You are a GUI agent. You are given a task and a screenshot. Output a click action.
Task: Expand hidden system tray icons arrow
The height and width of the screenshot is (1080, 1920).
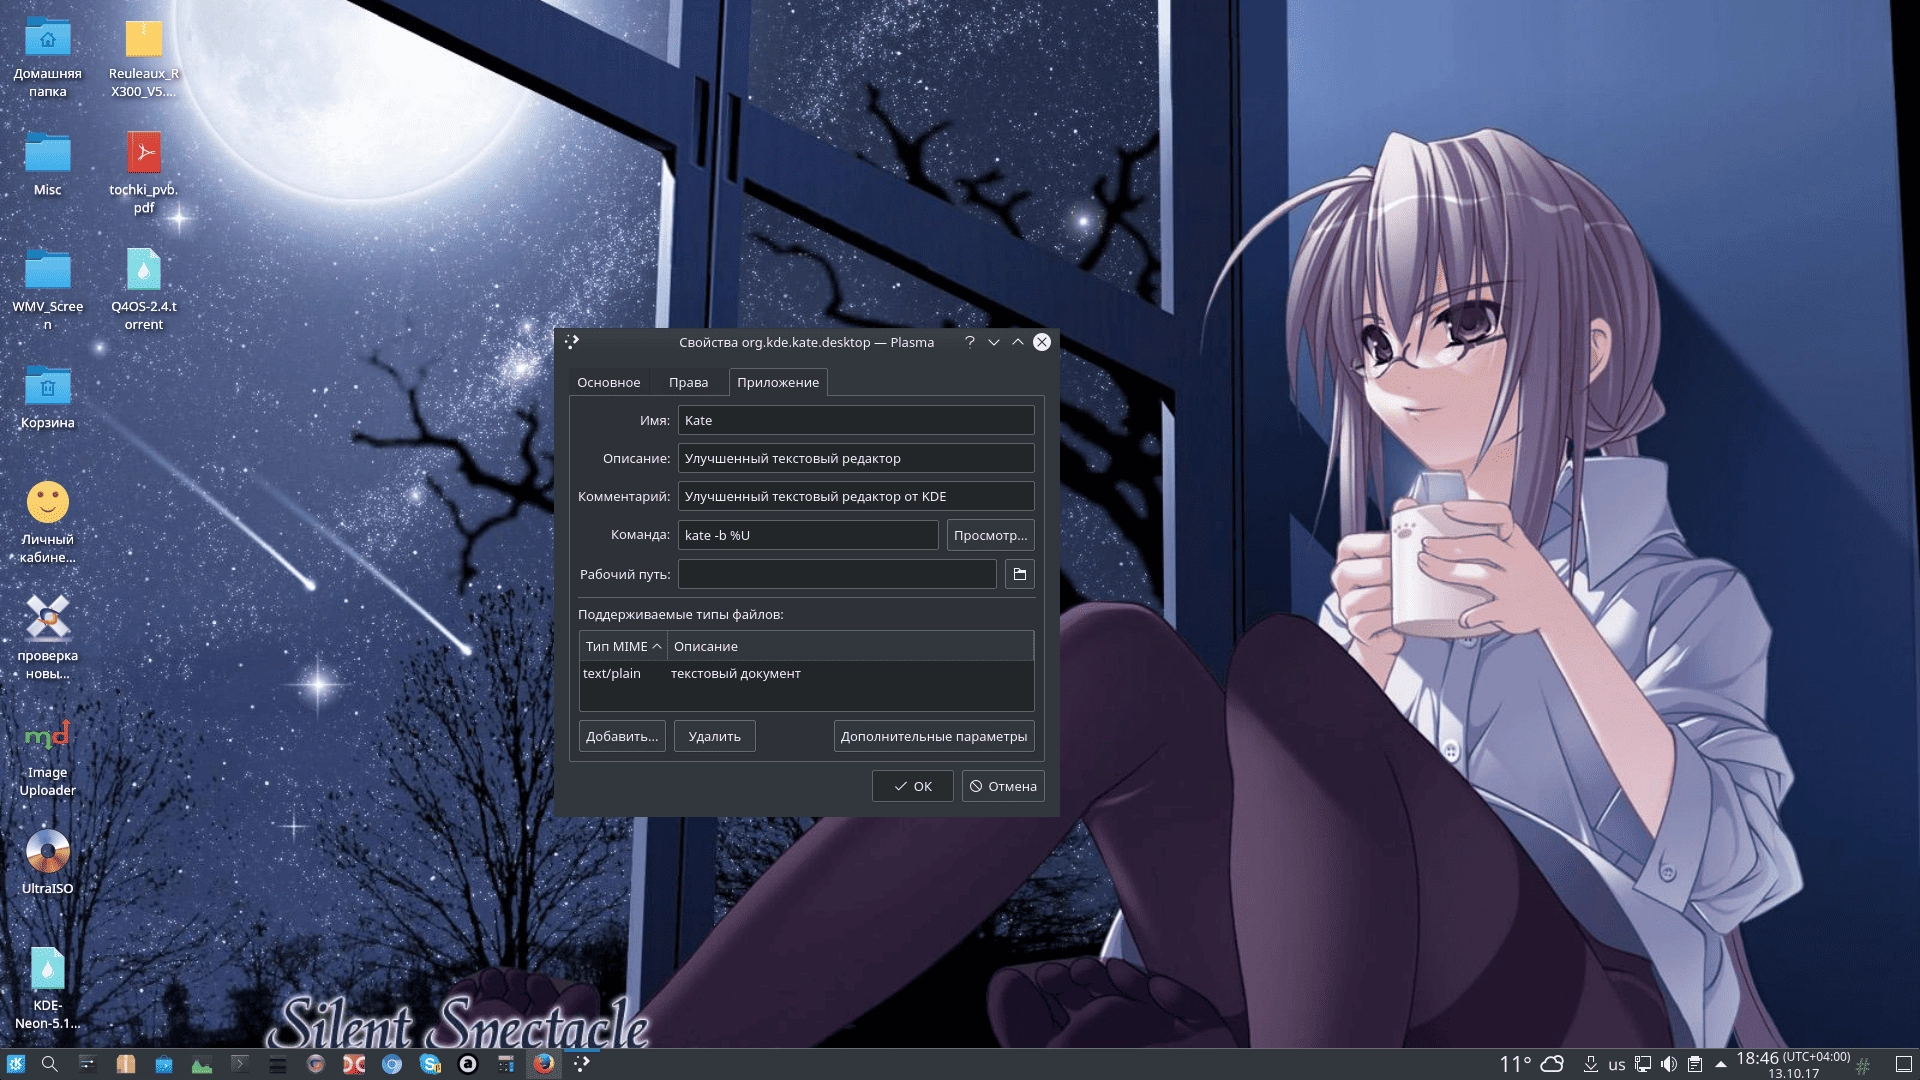(x=1721, y=1064)
